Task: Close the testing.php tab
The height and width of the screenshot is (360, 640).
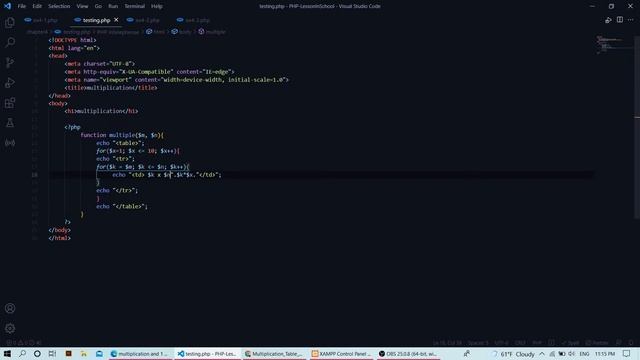Action: [x=116, y=20]
